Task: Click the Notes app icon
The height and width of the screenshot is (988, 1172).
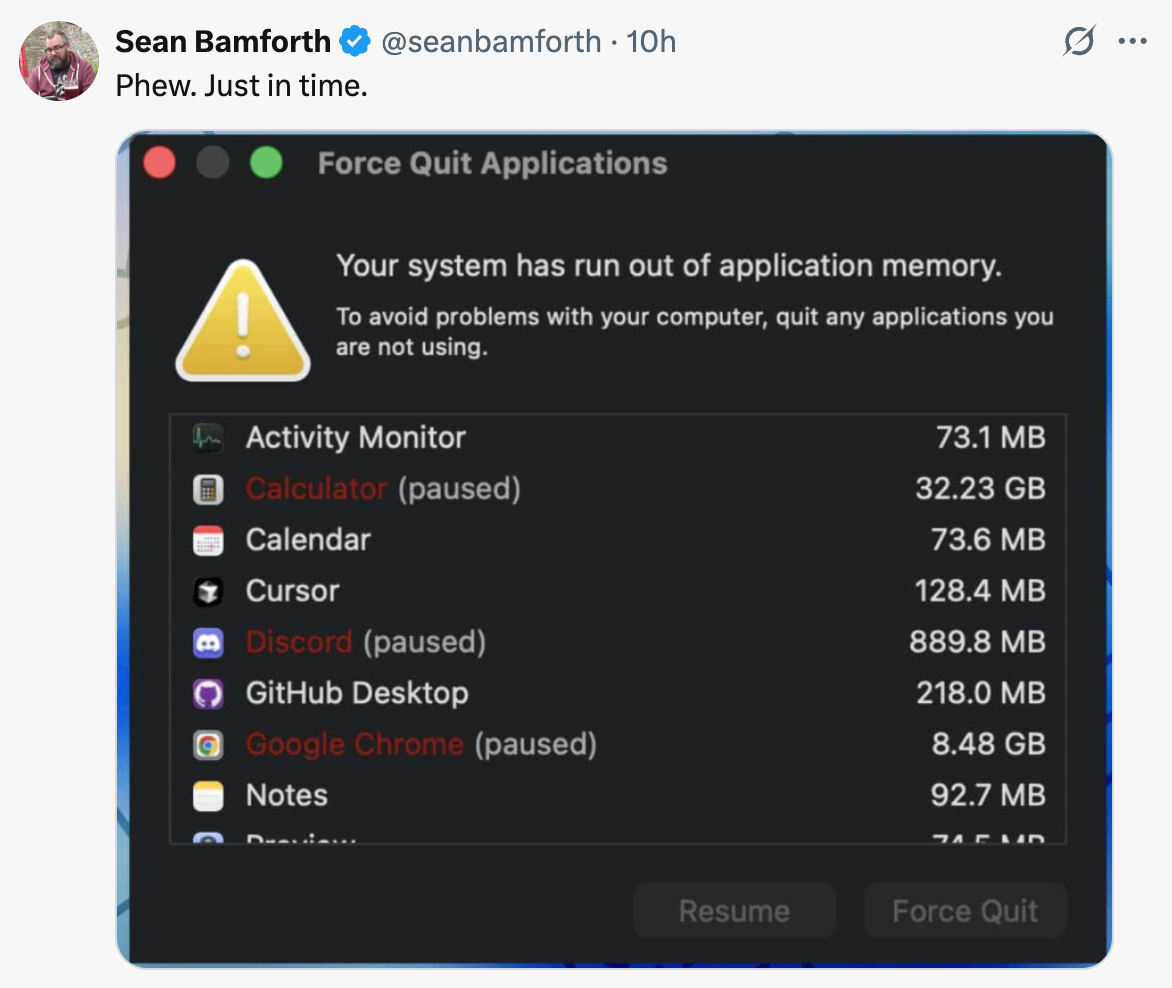Action: coord(208,796)
